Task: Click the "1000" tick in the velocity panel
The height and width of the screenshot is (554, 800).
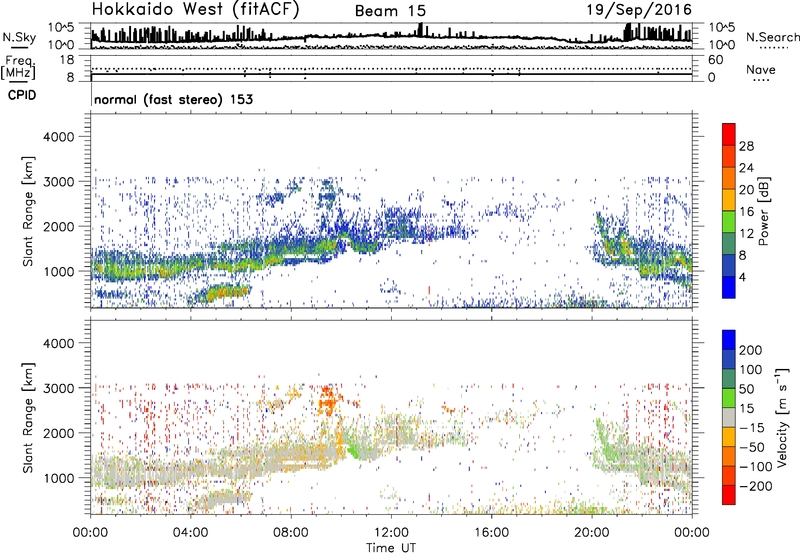Action: pos(59,478)
